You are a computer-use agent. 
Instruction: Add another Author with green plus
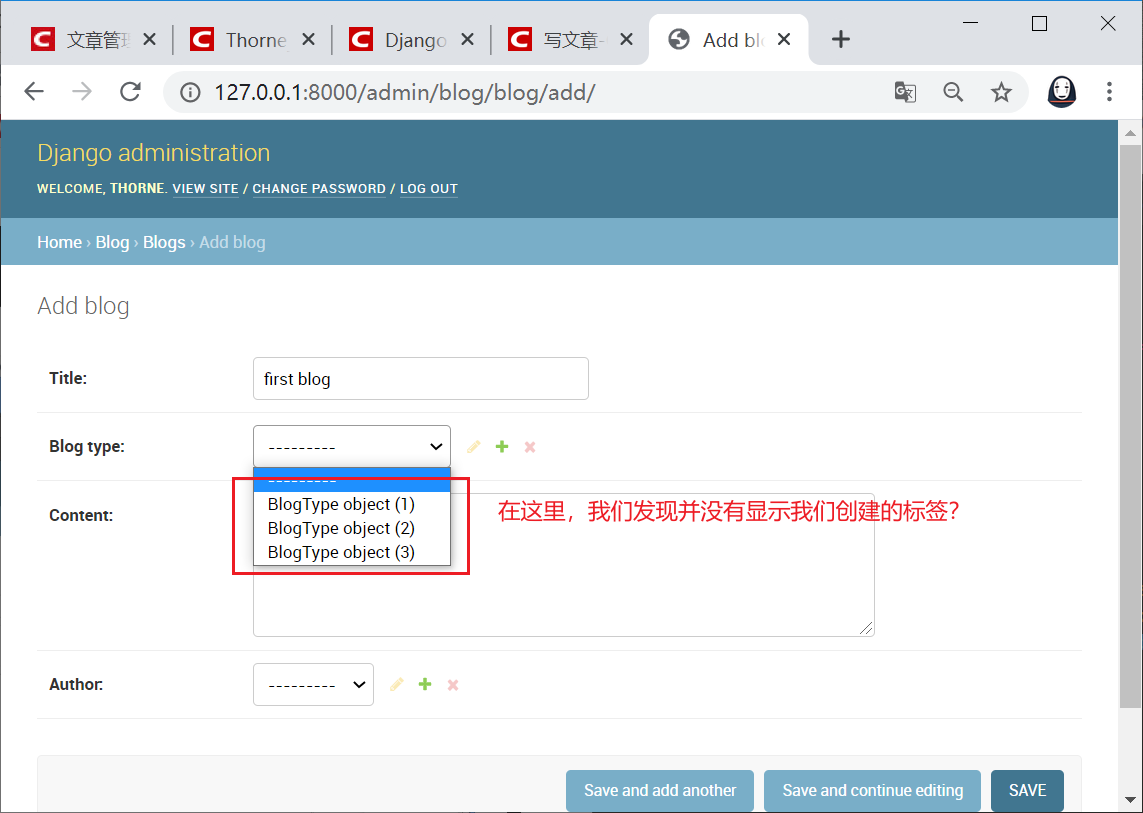click(425, 684)
